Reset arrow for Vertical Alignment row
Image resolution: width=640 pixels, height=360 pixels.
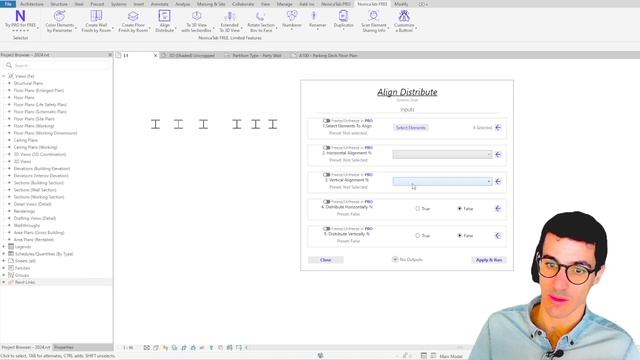coord(498,181)
